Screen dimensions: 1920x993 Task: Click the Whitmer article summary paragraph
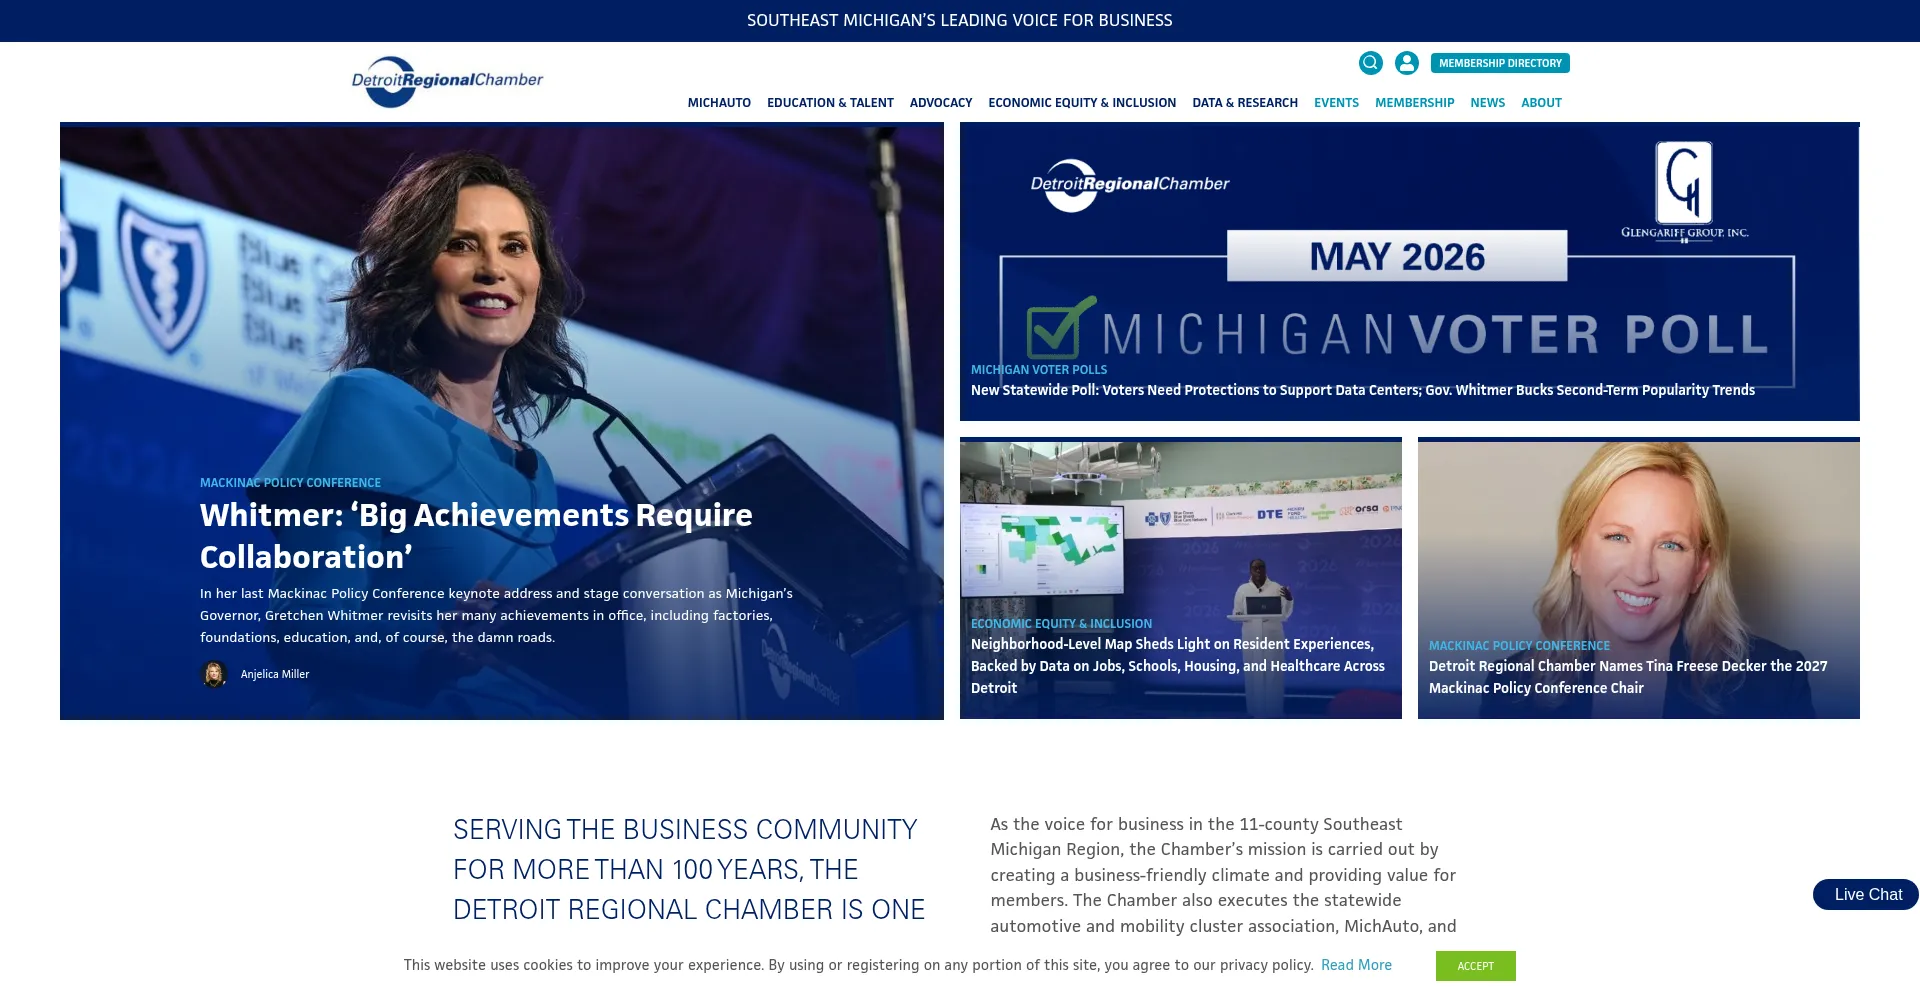496,616
